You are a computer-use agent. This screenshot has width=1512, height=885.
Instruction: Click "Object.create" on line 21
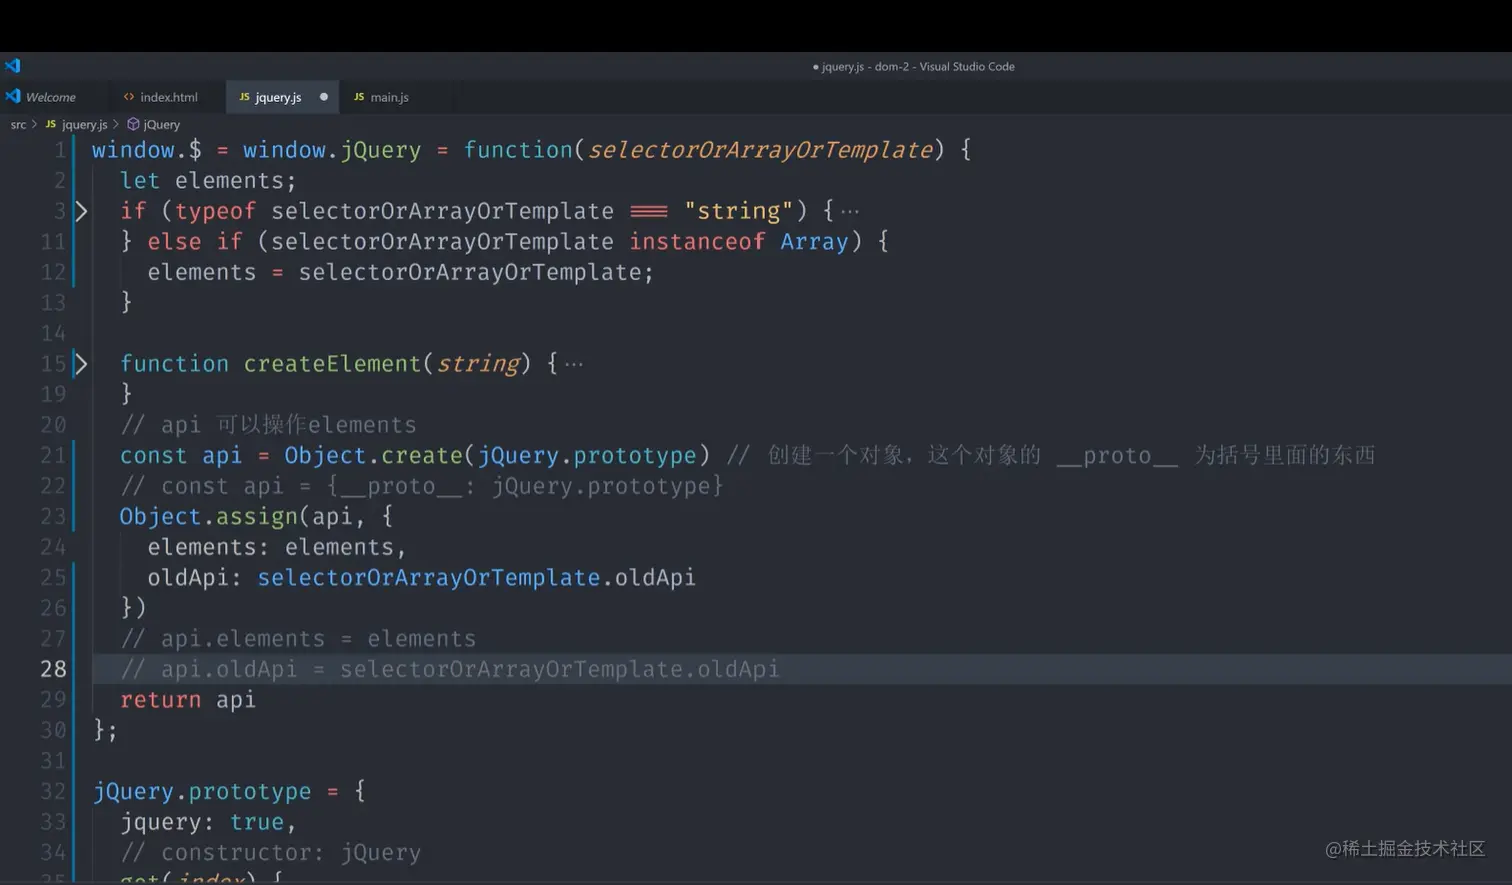click(374, 455)
